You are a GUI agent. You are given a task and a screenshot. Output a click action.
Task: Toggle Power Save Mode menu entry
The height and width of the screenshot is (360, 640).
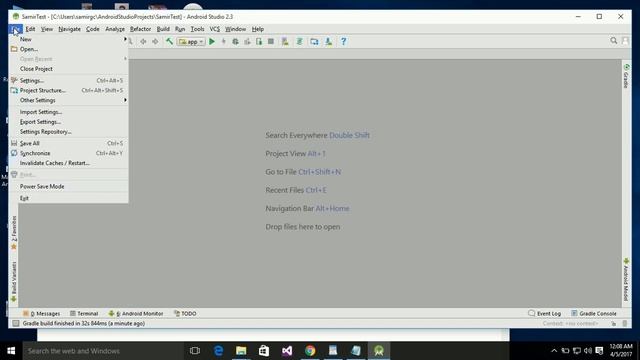[69, 186]
